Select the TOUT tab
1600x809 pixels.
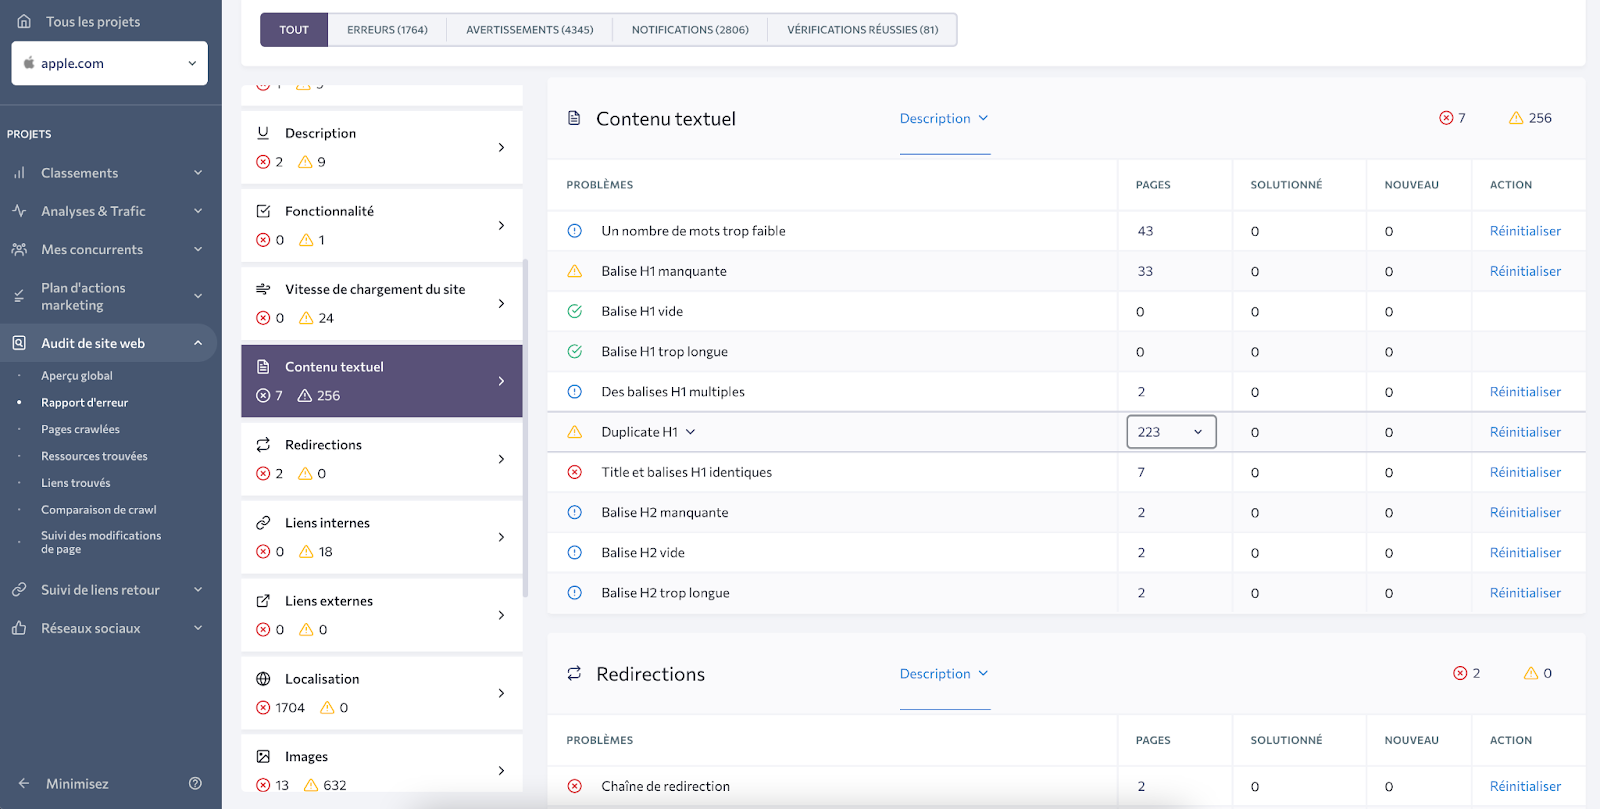click(x=294, y=30)
